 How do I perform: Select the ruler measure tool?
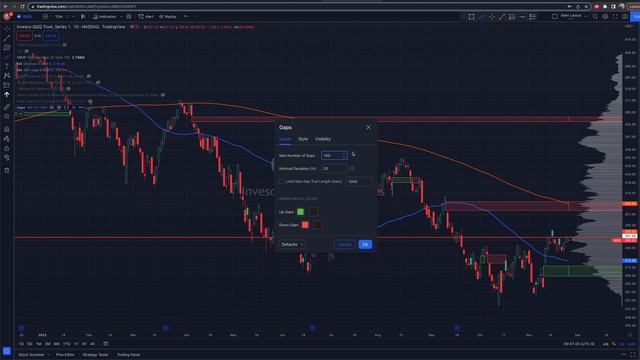click(7, 107)
